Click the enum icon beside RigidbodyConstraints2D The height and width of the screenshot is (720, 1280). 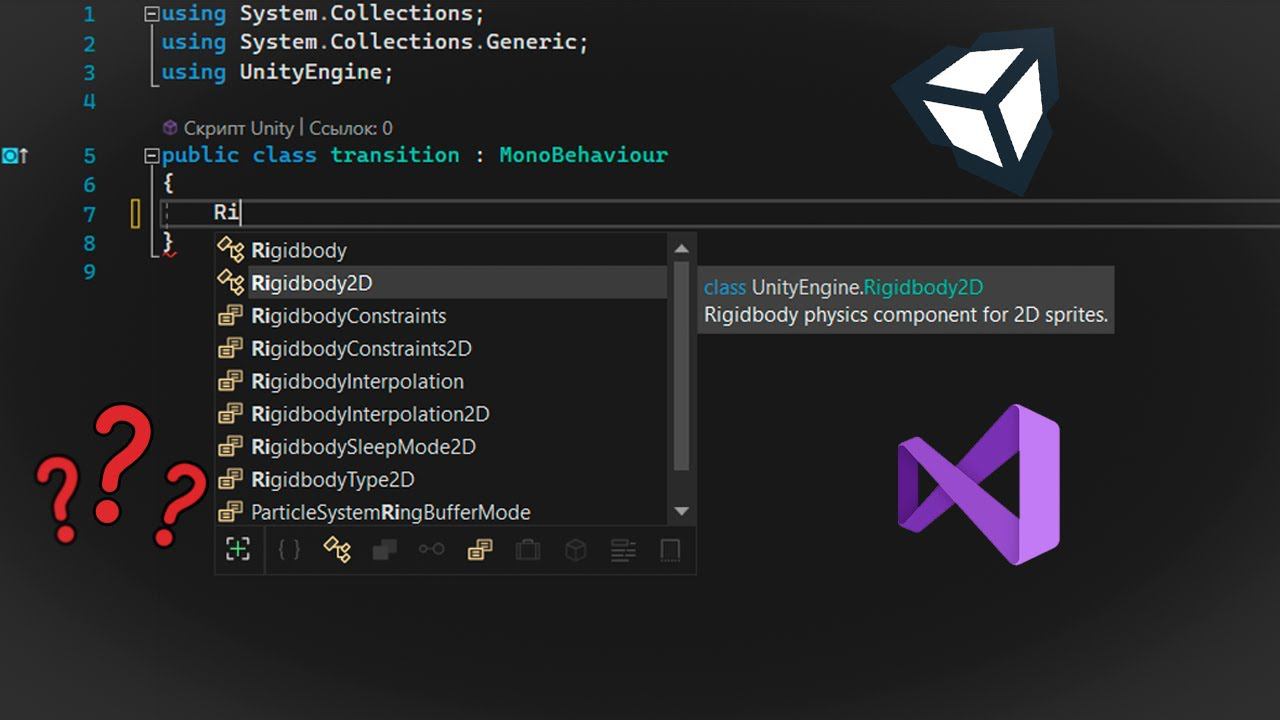tap(231, 349)
